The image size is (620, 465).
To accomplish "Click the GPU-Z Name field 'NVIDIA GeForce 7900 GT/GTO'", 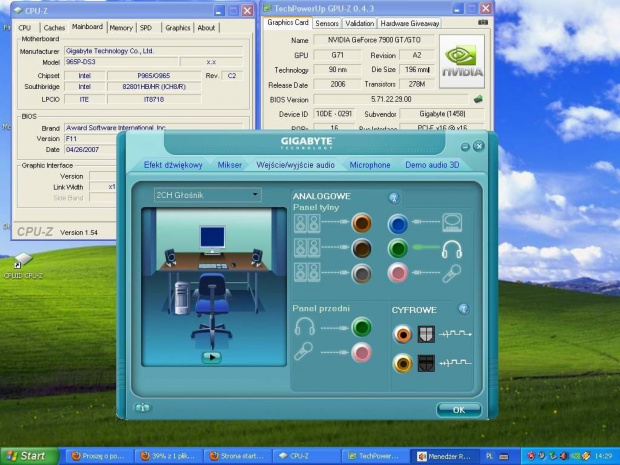I will [374, 40].
